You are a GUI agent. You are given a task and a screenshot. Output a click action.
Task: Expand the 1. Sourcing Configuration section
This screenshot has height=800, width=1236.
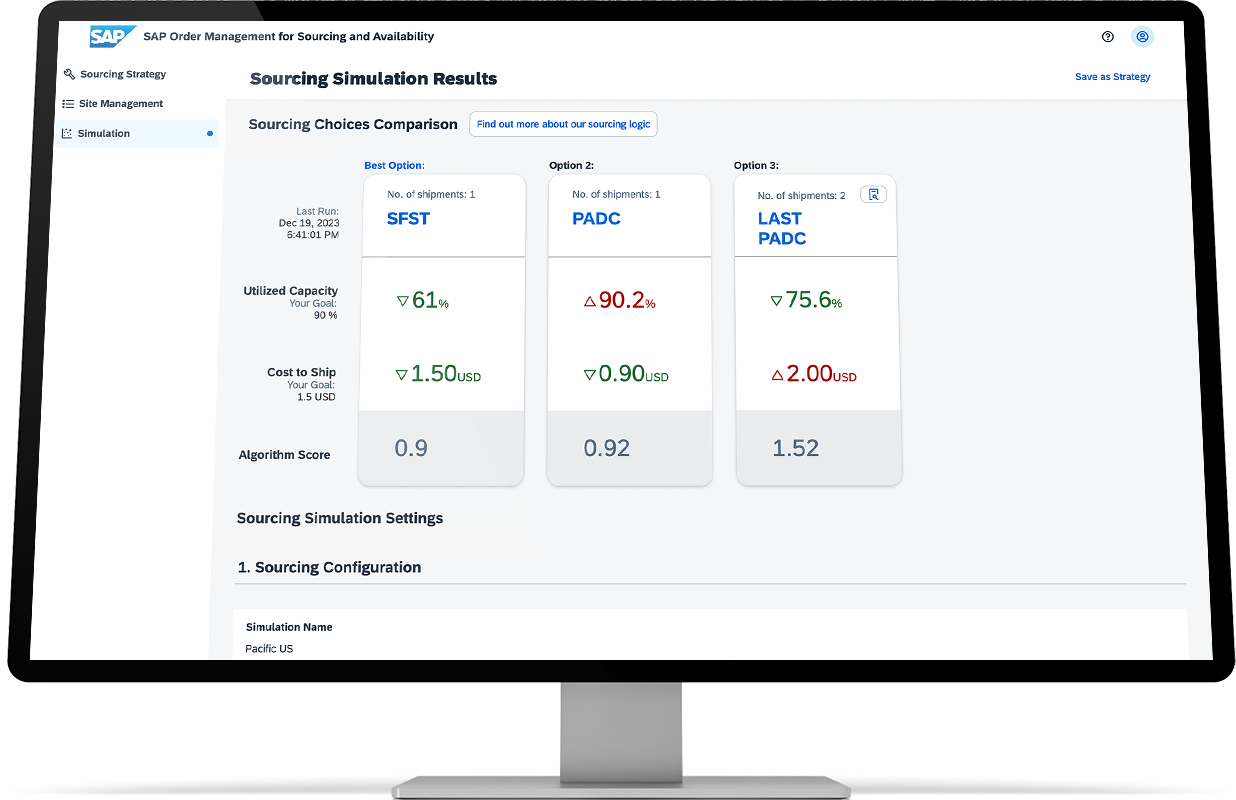pos(328,567)
